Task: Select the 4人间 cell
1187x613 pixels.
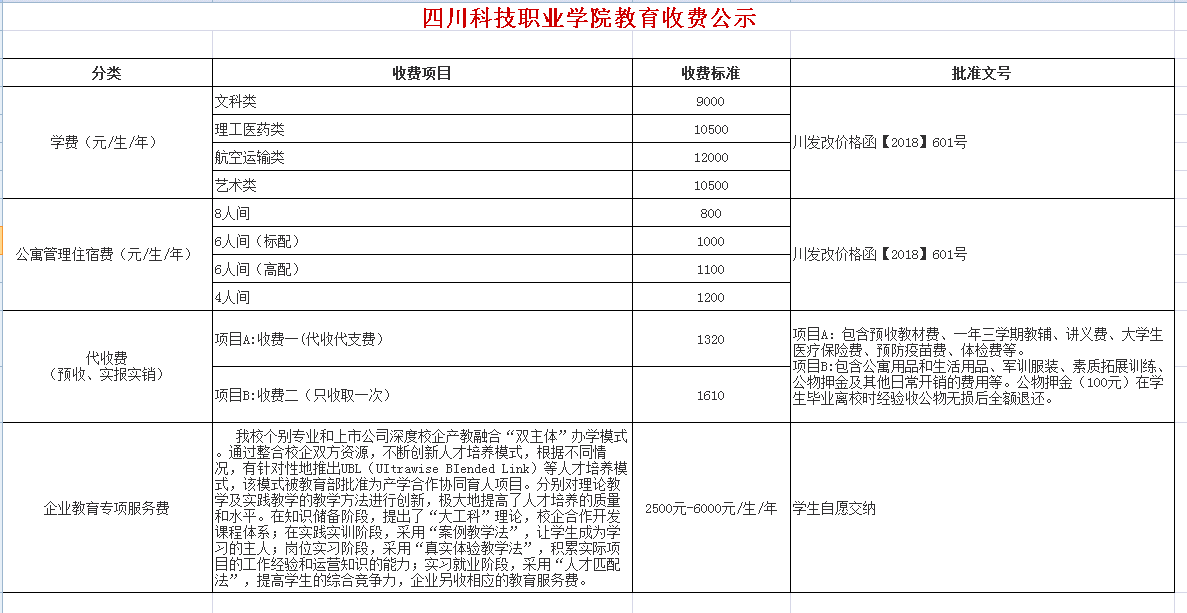Action: [422, 297]
